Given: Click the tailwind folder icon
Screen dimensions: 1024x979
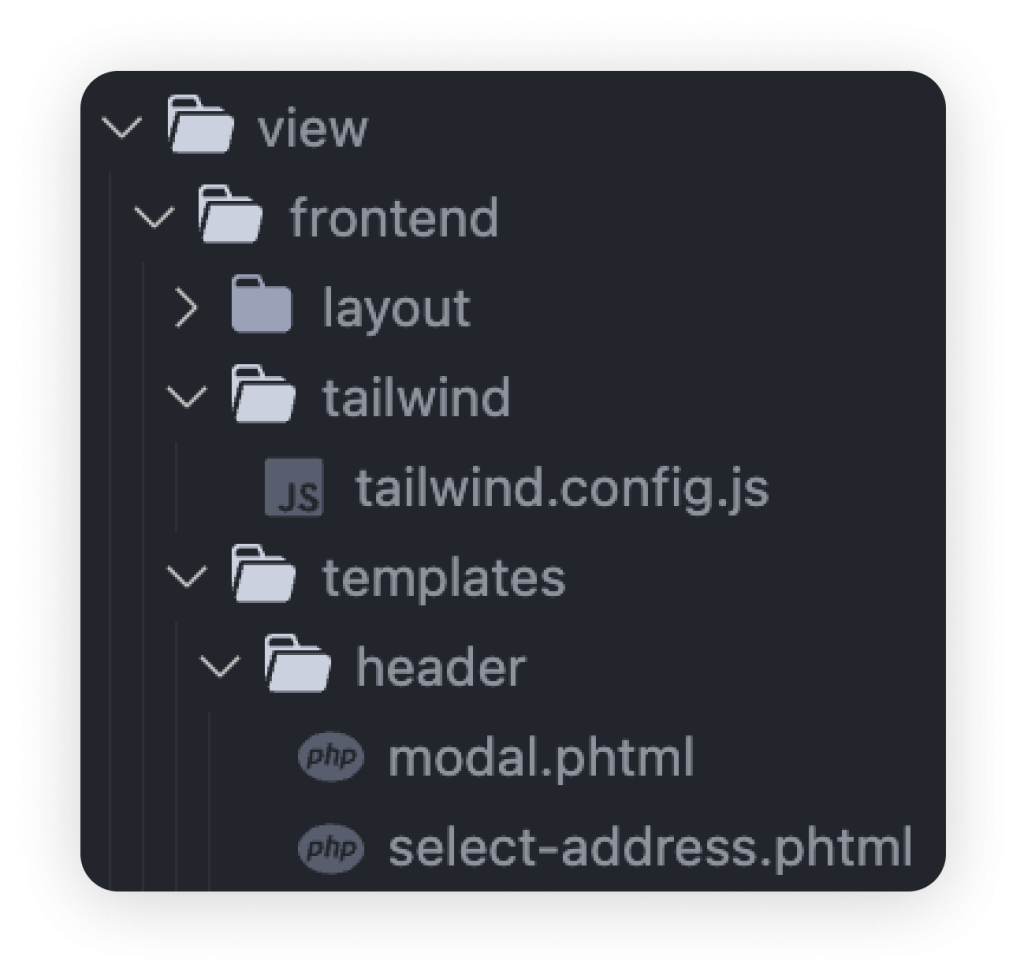Looking at the screenshot, I should tap(263, 394).
